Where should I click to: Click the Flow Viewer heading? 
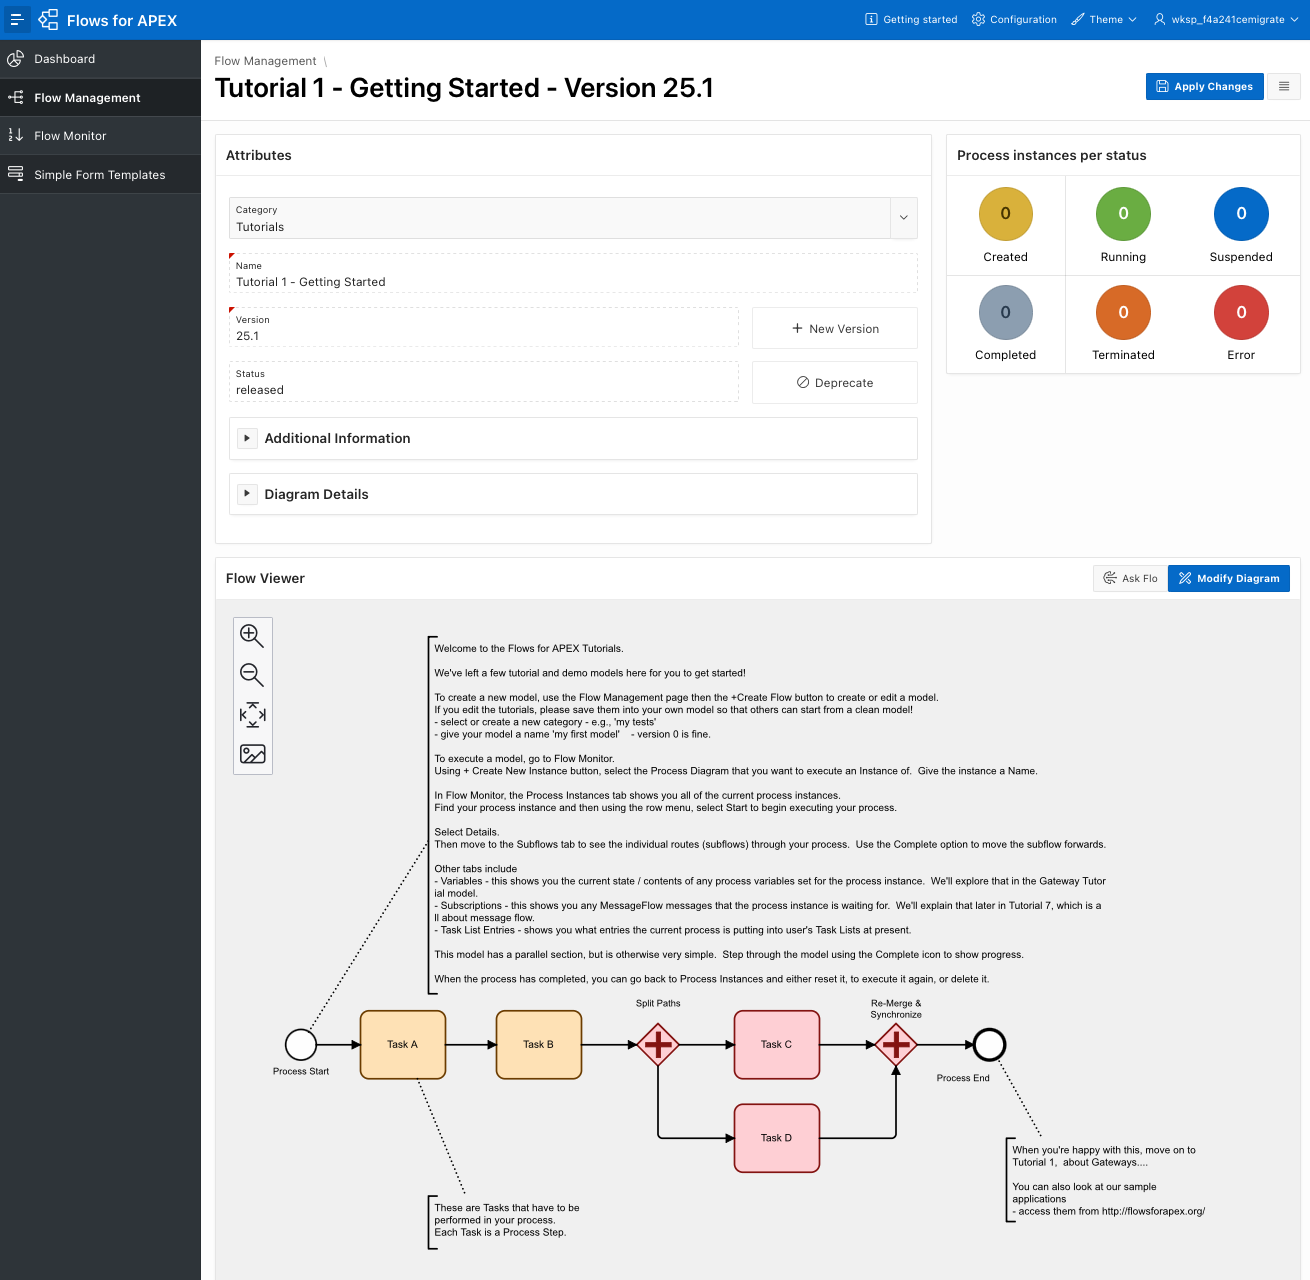tap(265, 578)
